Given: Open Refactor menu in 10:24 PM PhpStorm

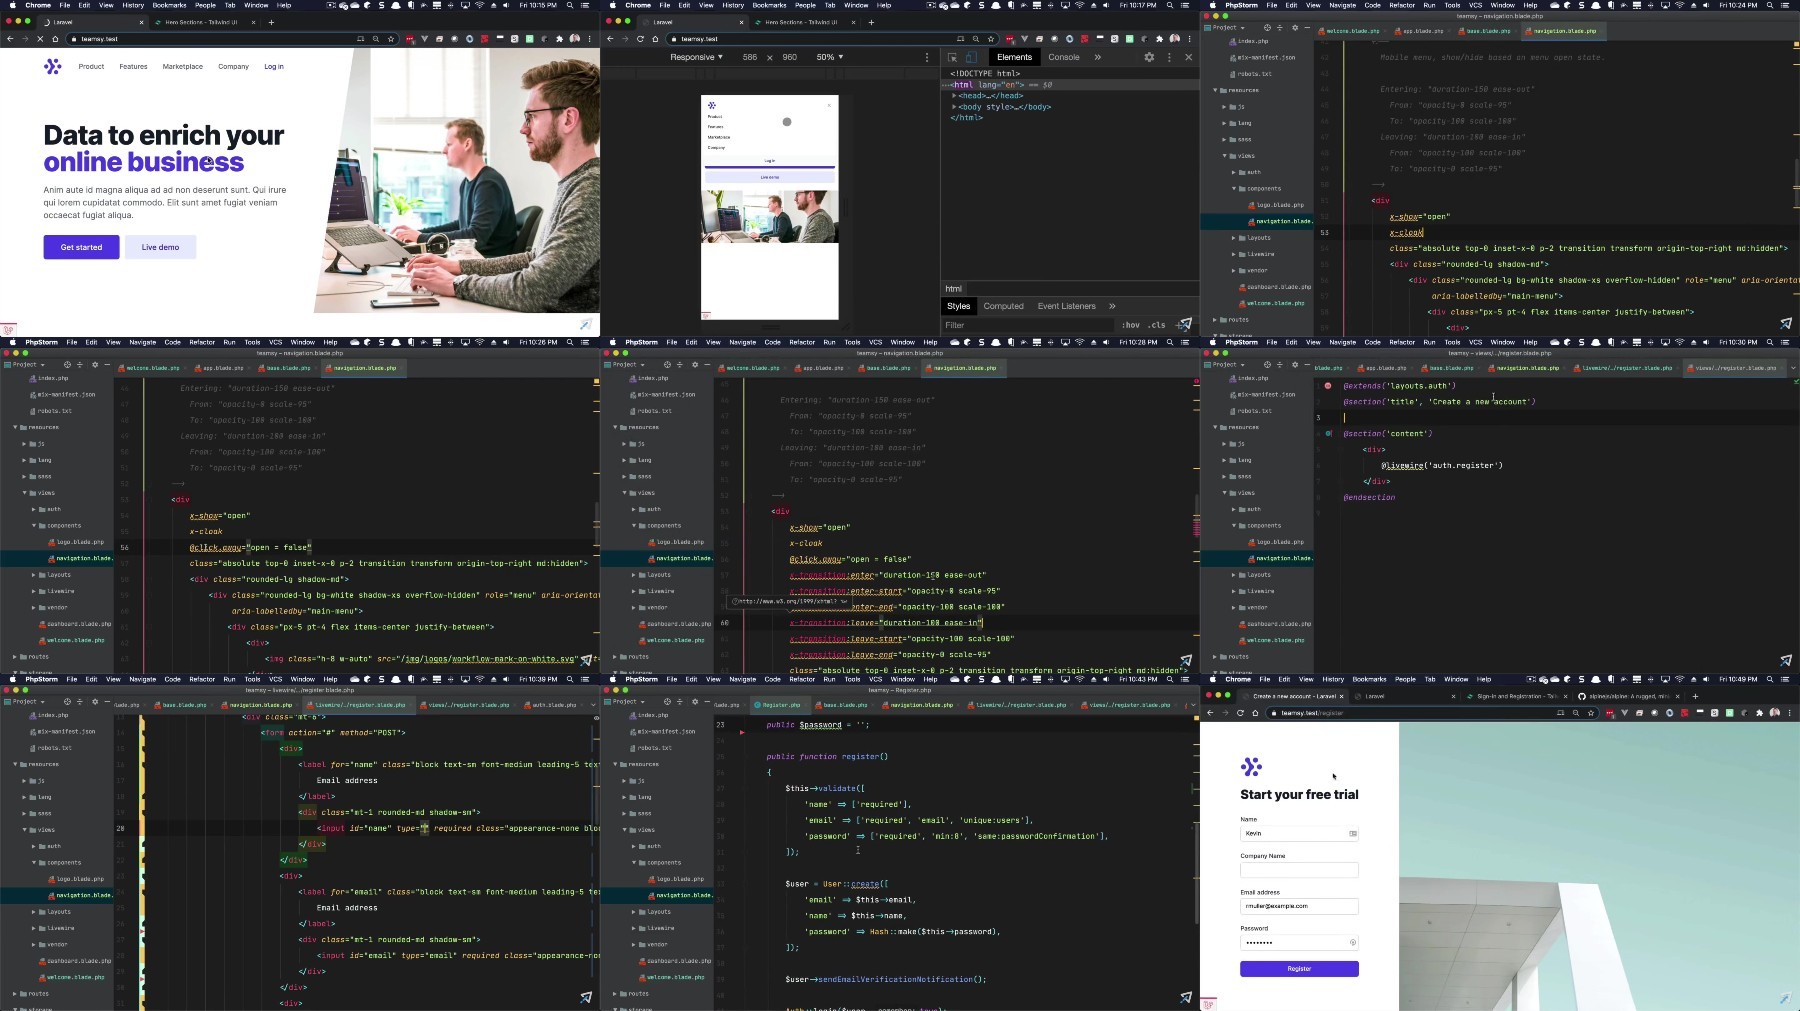Looking at the screenshot, I should (x=1402, y=5).
